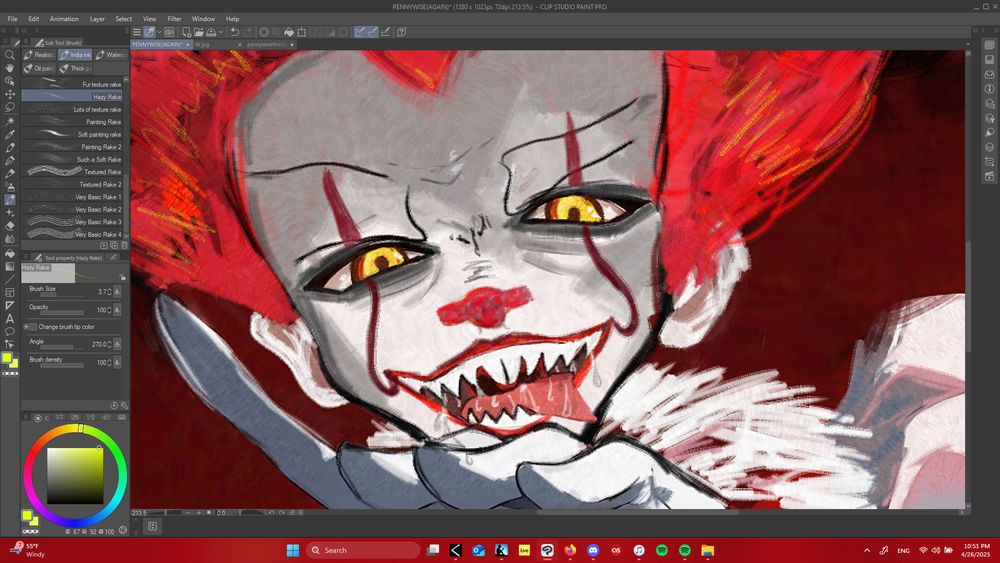This screenshot has height=563, width=1000.
Task: Click the saturation square in color wheel
Action: (75, 476)
